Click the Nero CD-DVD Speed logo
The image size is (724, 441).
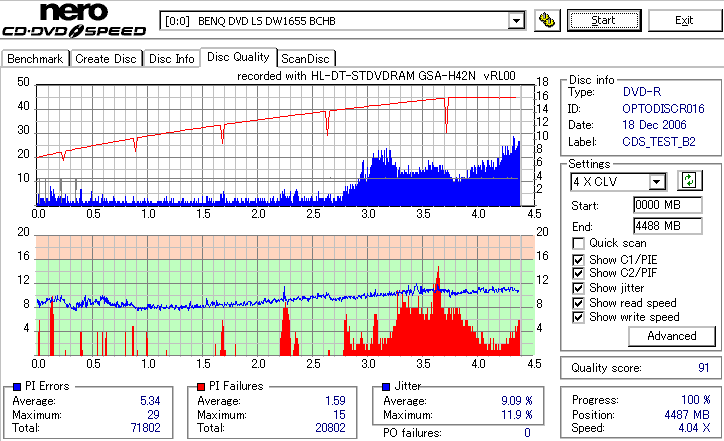tap(74, 20)
